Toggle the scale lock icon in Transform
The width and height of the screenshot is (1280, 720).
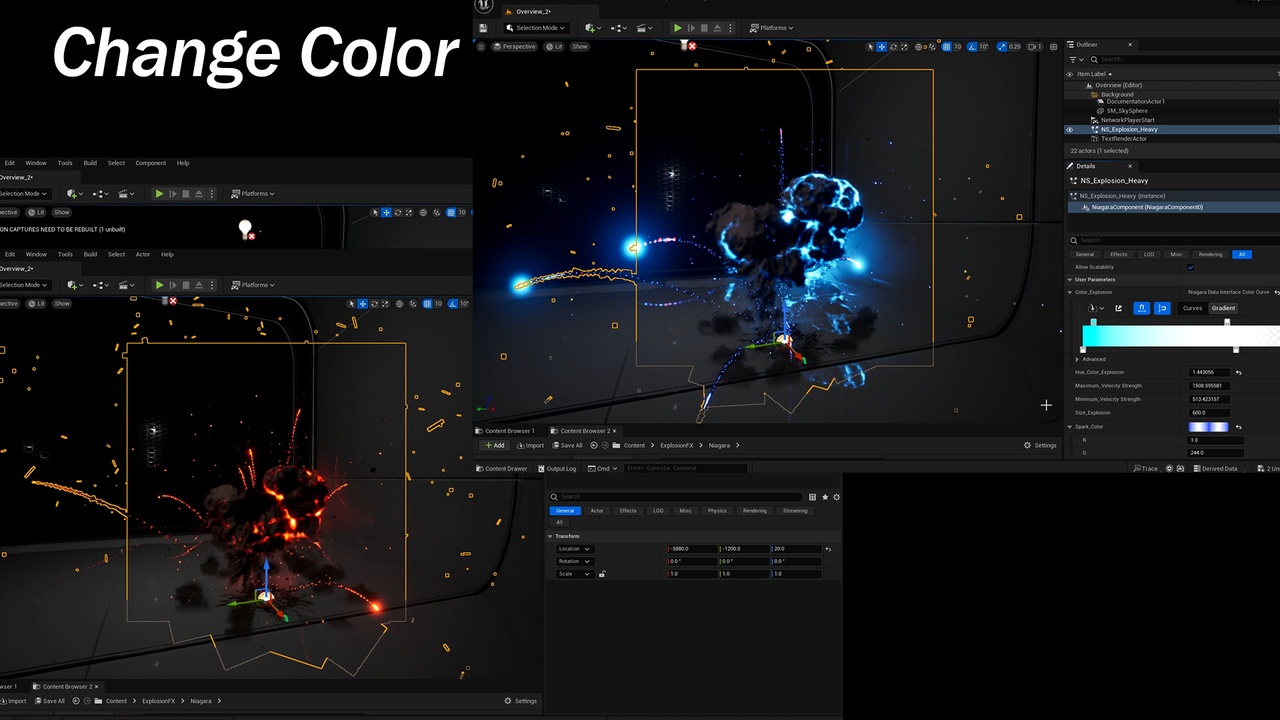coord(602,573)
